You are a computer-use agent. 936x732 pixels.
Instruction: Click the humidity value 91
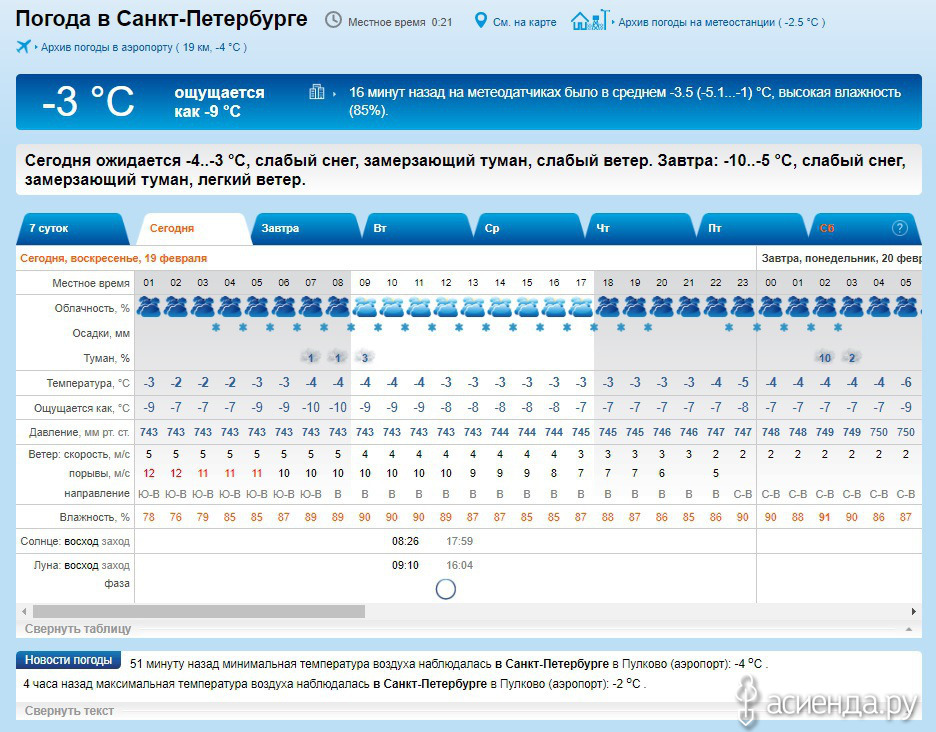pos(824,517)
